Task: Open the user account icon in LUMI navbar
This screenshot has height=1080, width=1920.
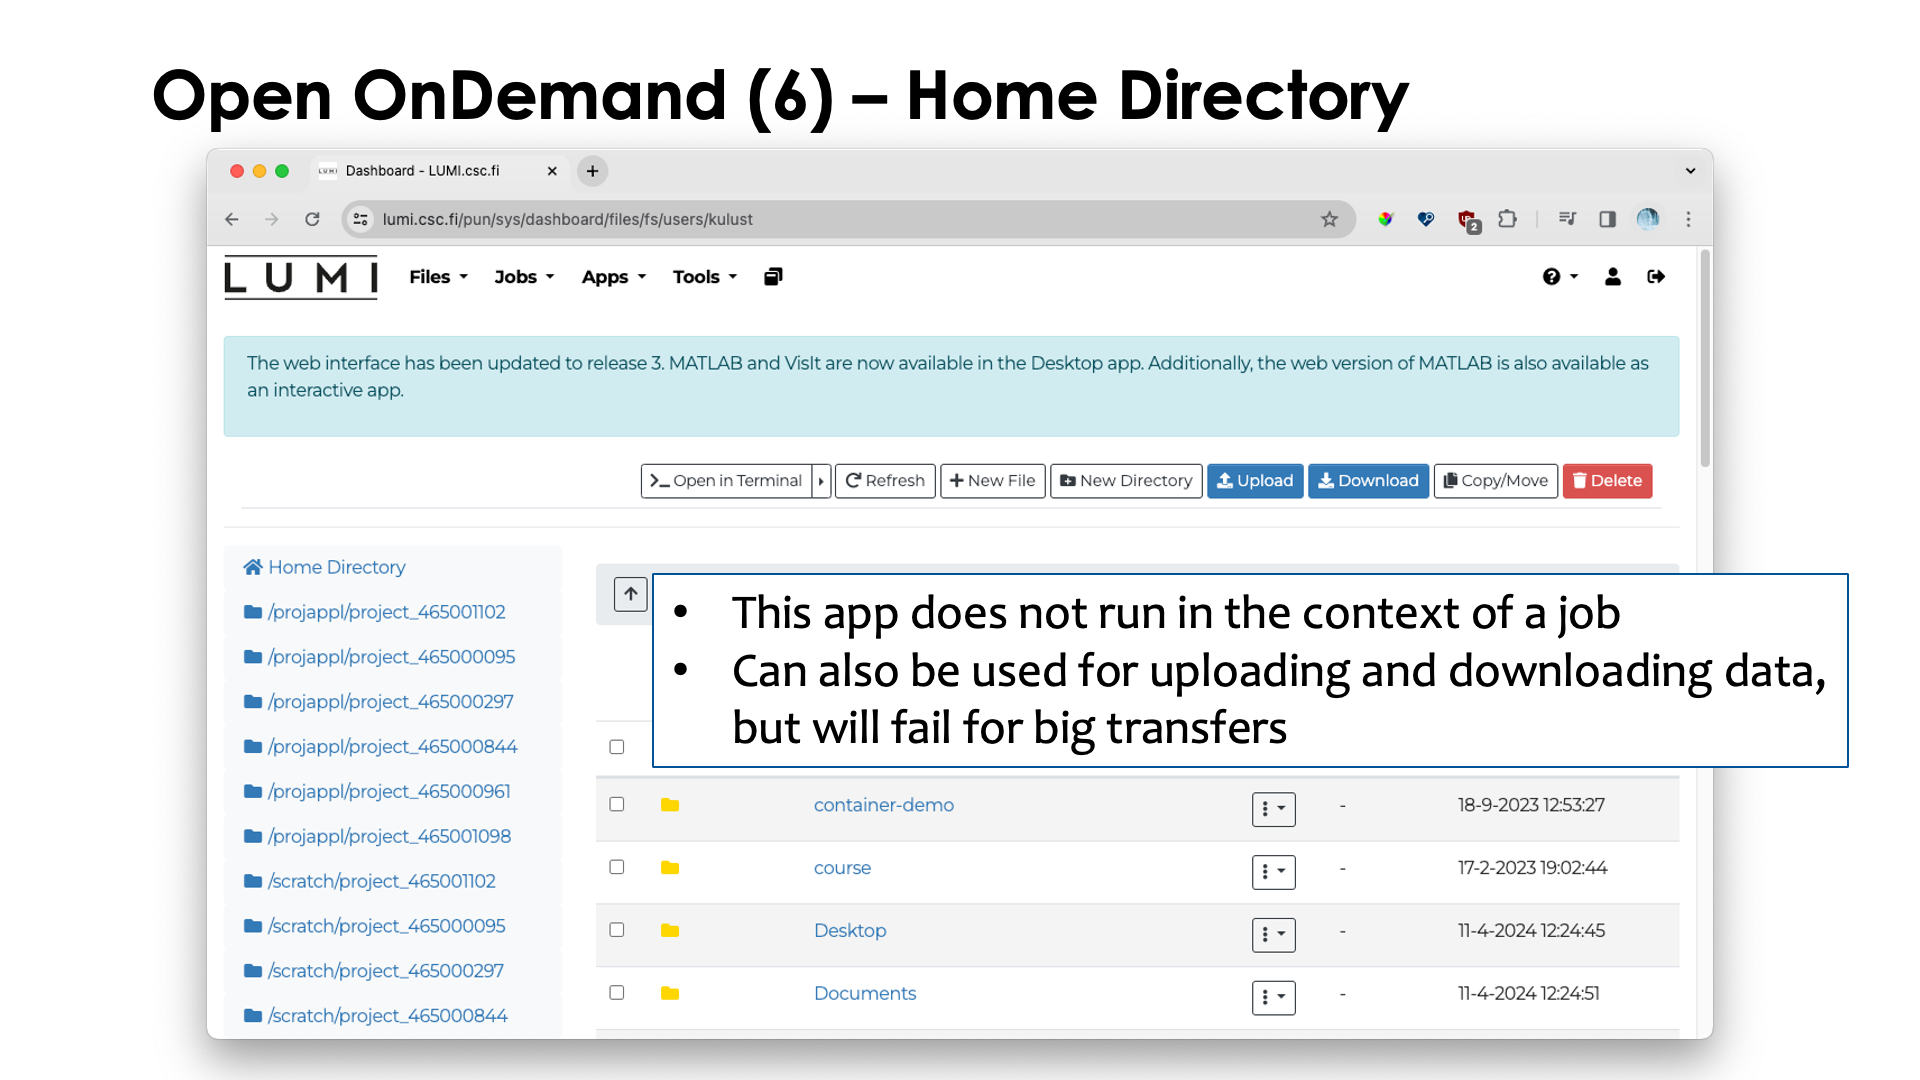Action: pos(1613,277)
